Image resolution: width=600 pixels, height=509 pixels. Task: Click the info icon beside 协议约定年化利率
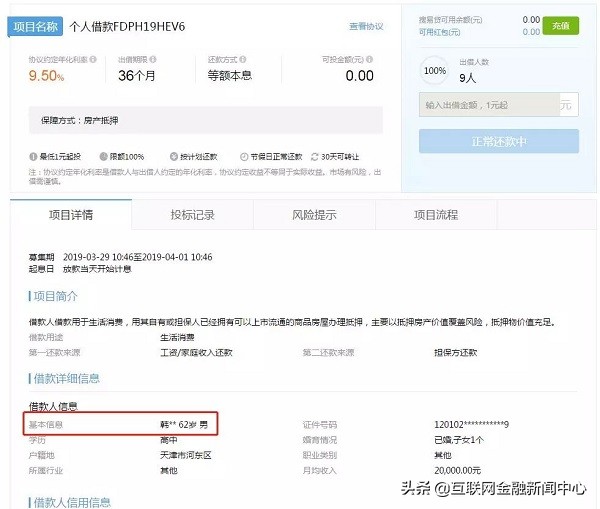click(x=93, y=59)
